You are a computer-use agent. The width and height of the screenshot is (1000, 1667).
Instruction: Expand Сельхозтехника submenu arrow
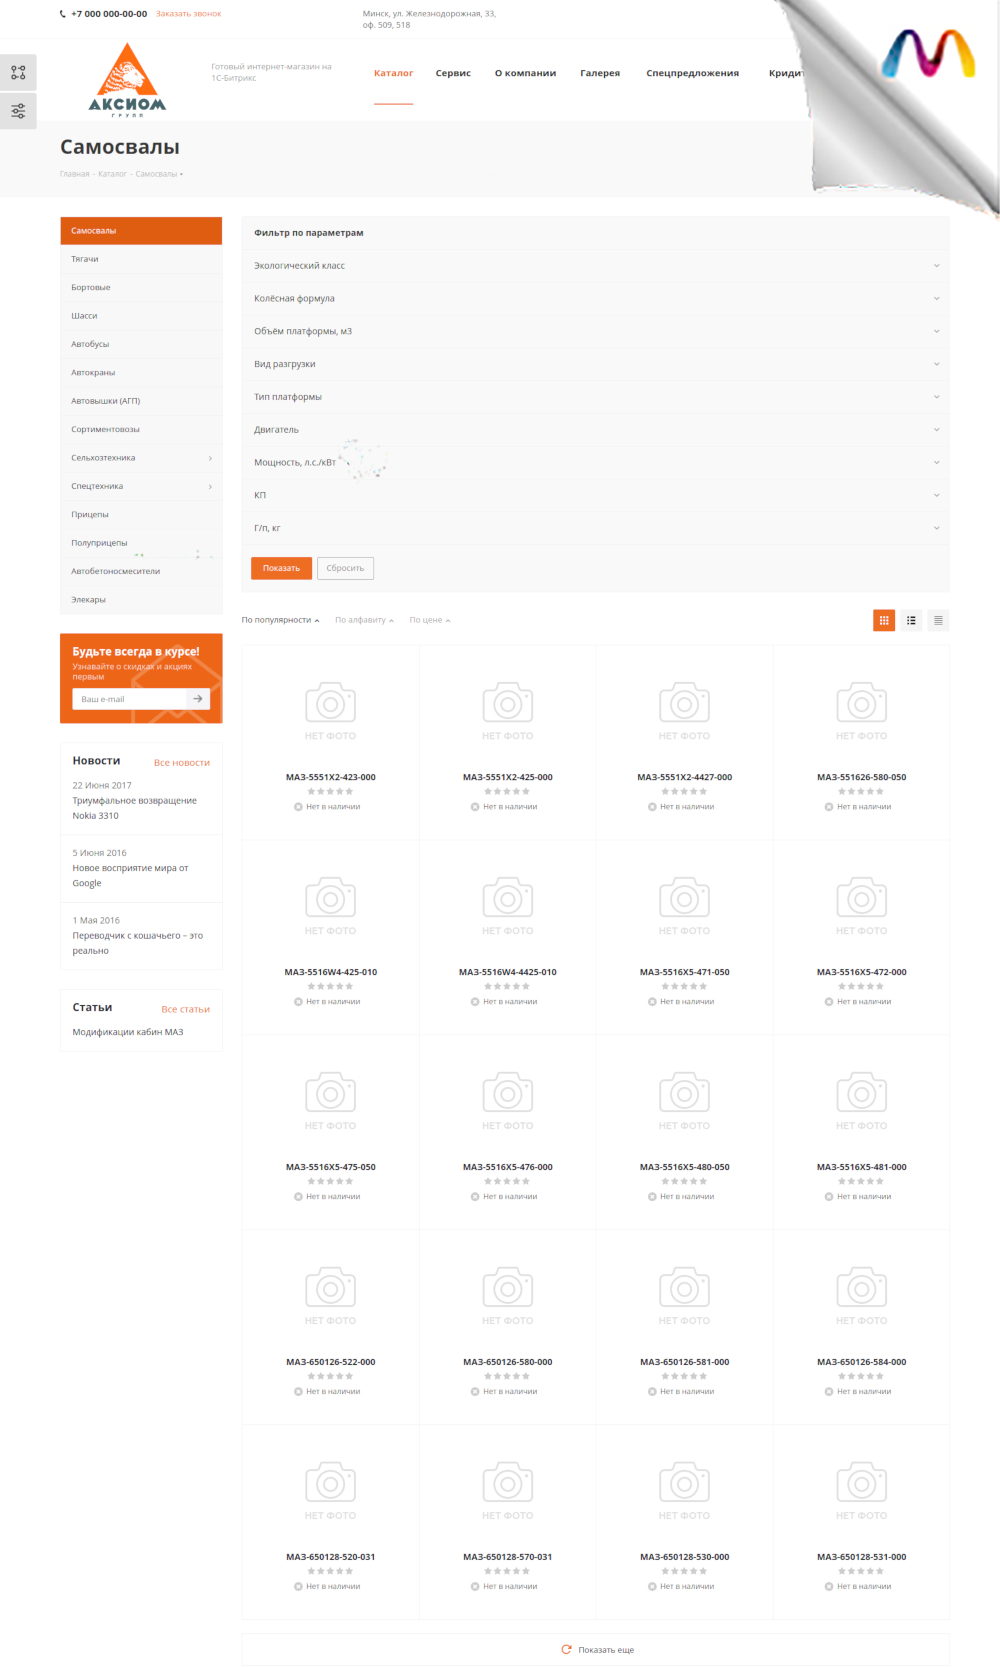coord(210,458)
